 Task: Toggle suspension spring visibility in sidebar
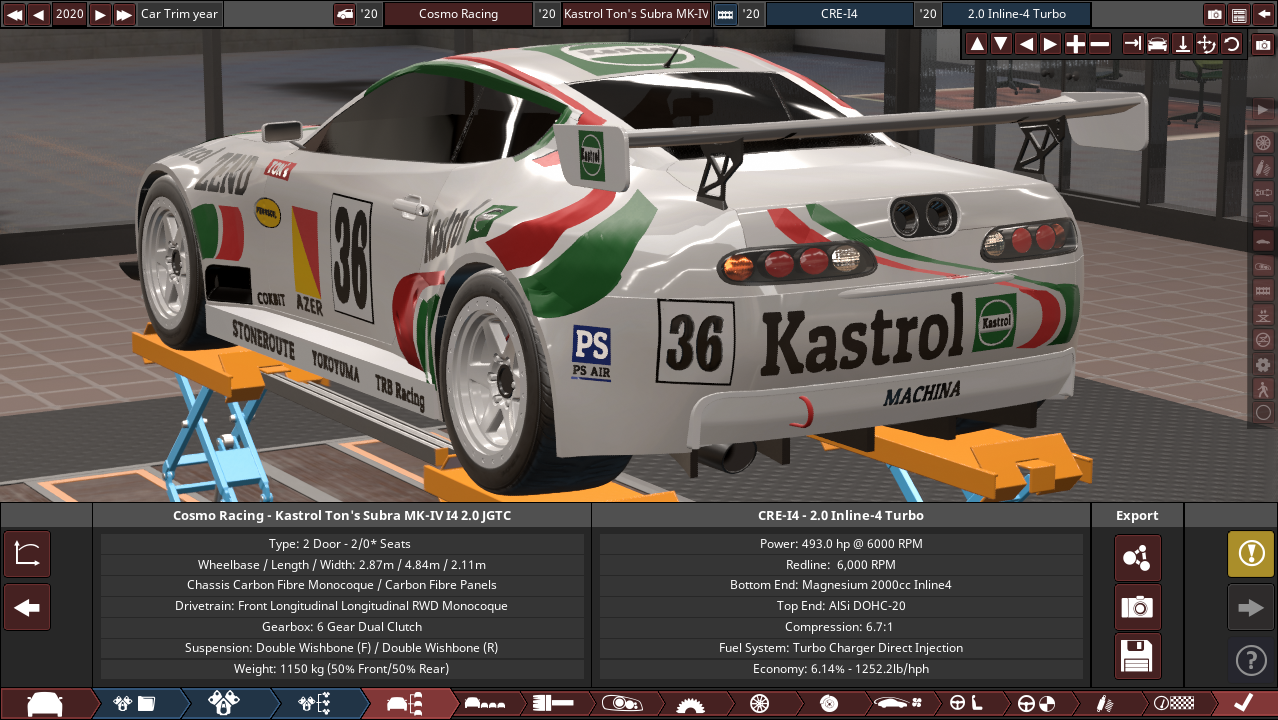tap(1263, 167)
